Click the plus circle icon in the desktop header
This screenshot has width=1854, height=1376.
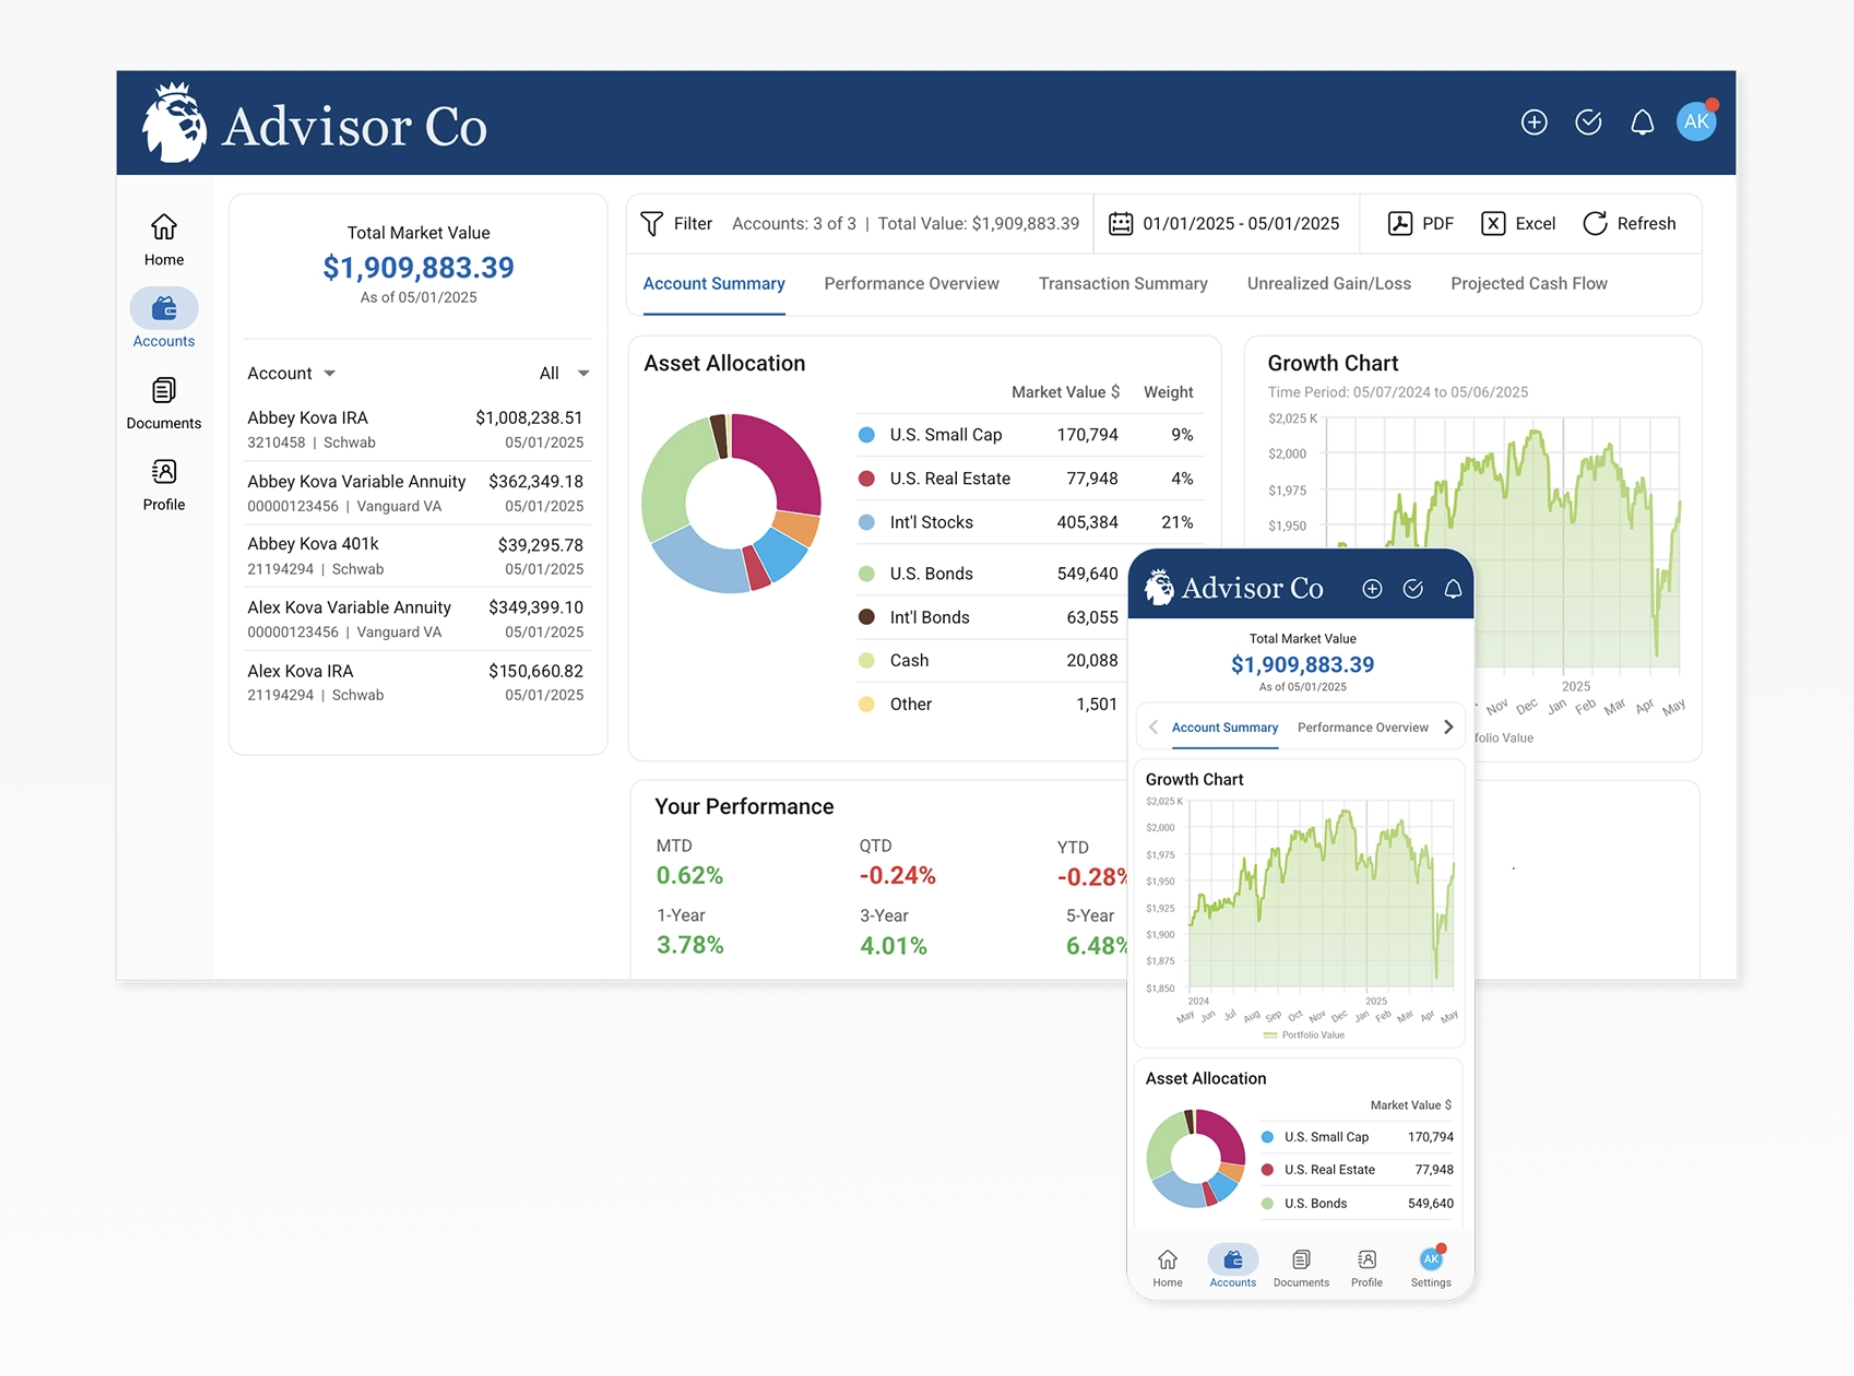click(x=1534, y=122)
